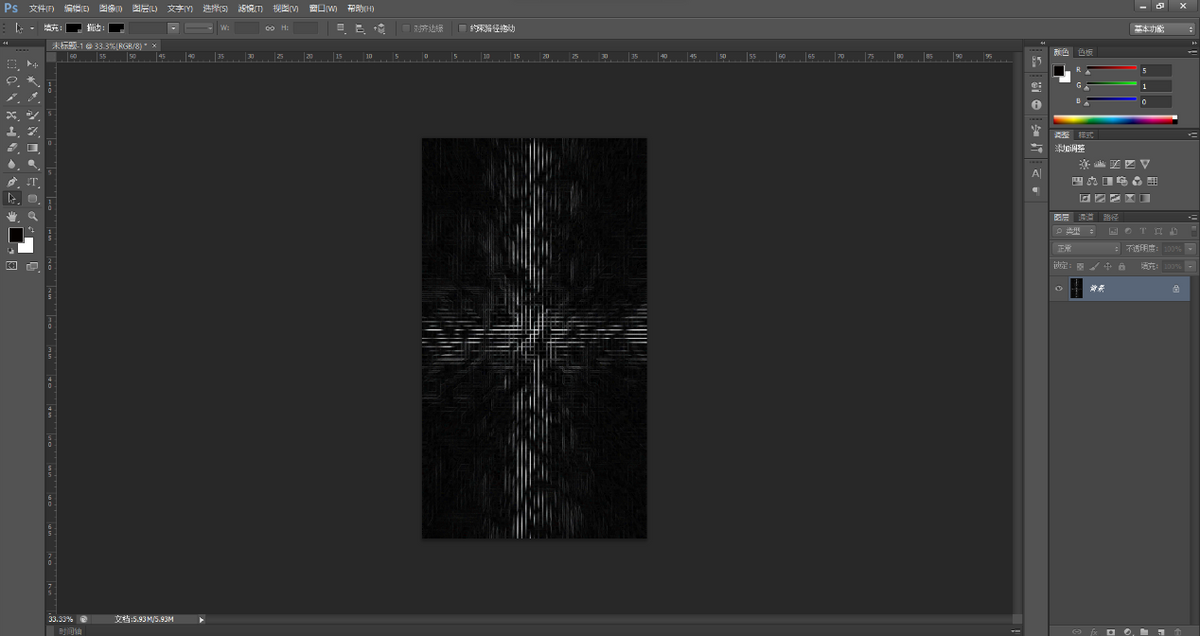The height and width of the screenshot is (636, 1200).
Task: Choose the Eyedropper tool
Action: [x=33, y=98]
